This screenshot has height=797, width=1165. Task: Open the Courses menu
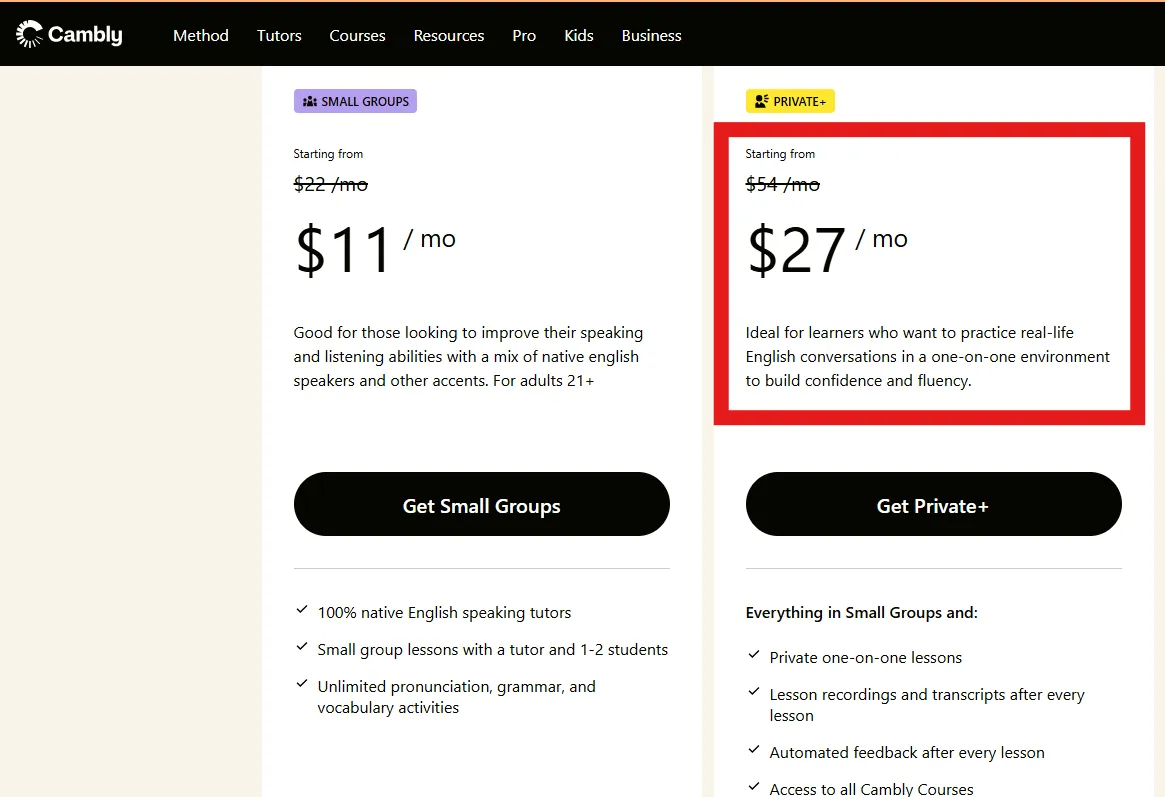(x=357, y=36)
